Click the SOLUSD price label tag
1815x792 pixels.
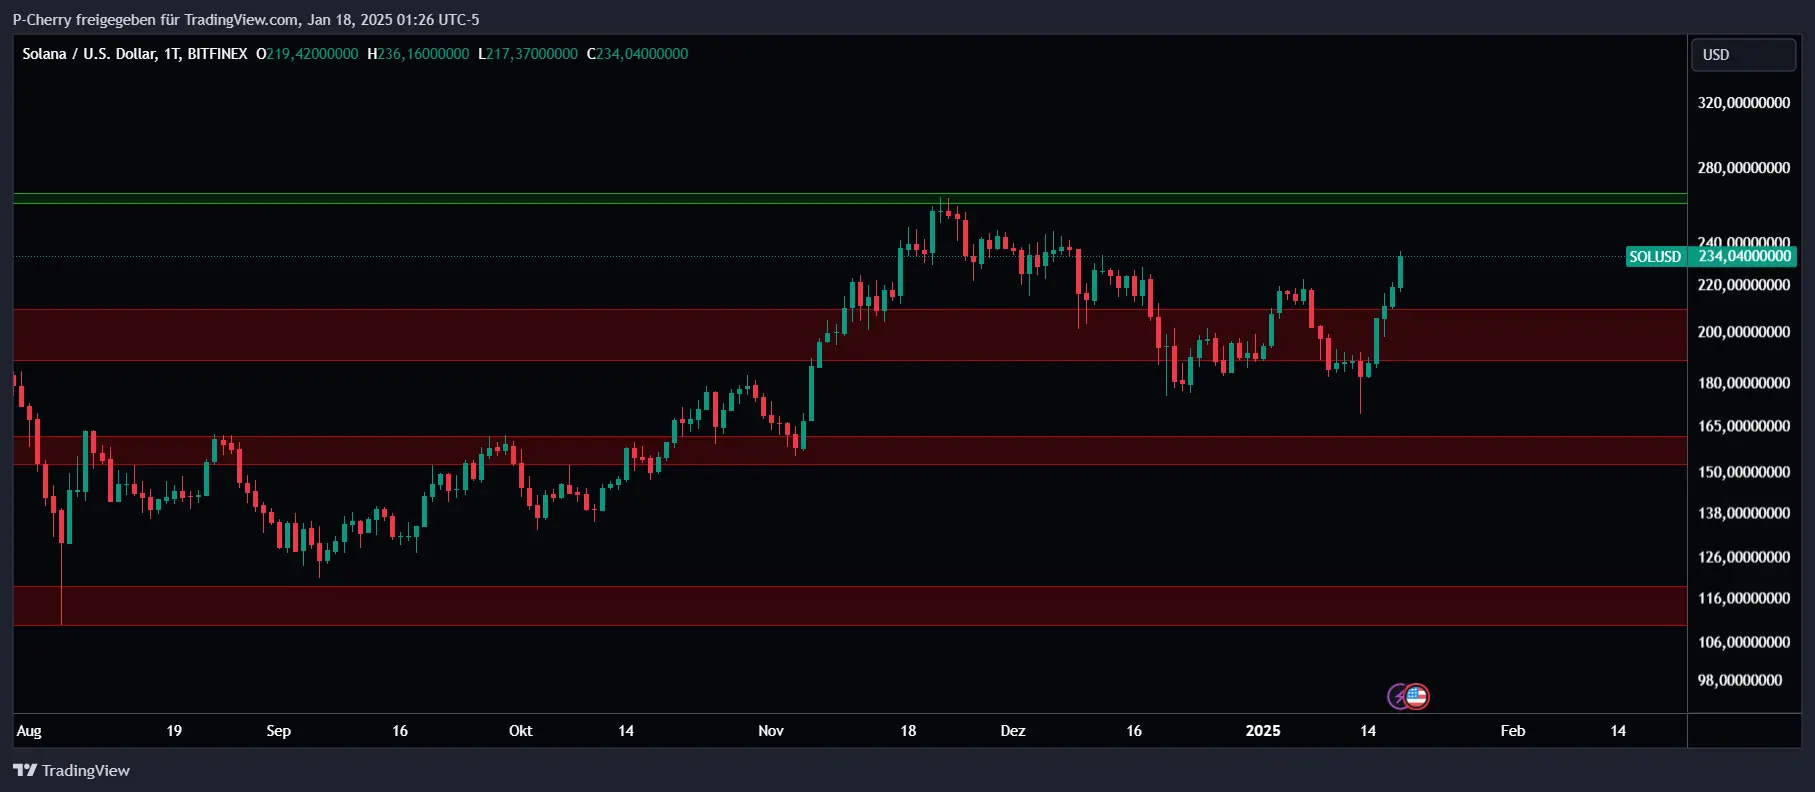point(1656,257)
